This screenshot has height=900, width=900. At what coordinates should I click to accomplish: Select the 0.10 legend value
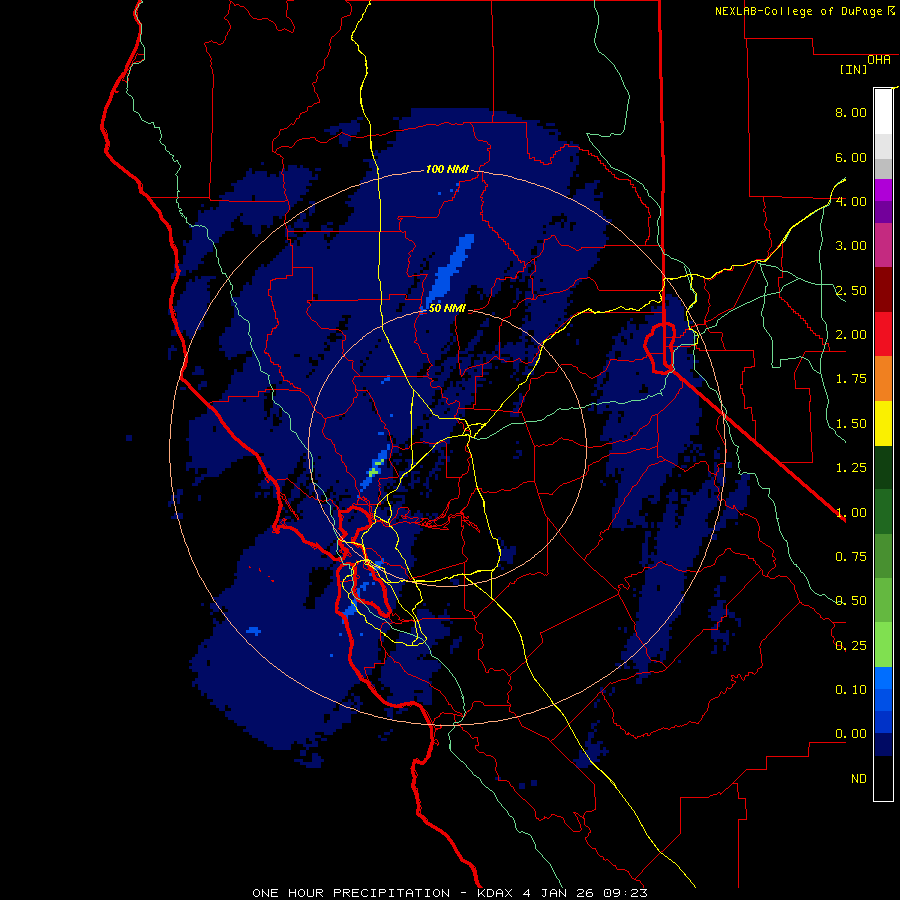[851, 690]
